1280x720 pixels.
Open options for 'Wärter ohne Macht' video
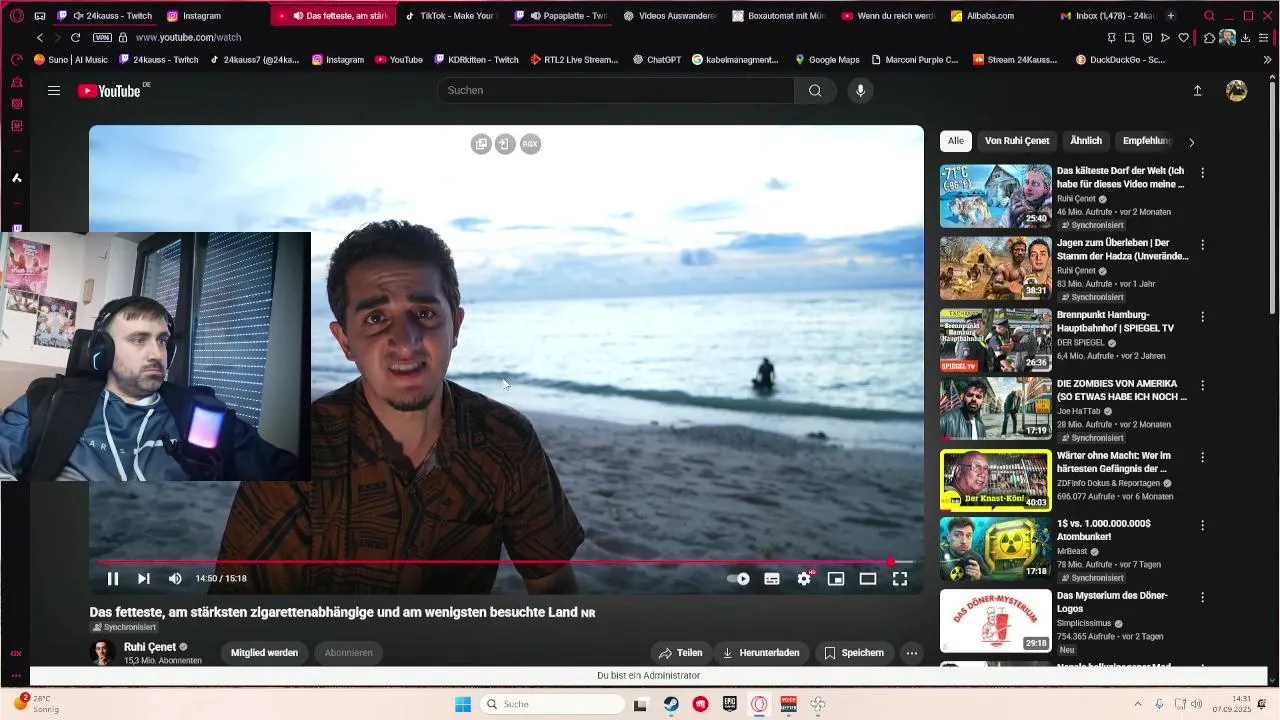pyautogui.click(x=1203, y=455)
